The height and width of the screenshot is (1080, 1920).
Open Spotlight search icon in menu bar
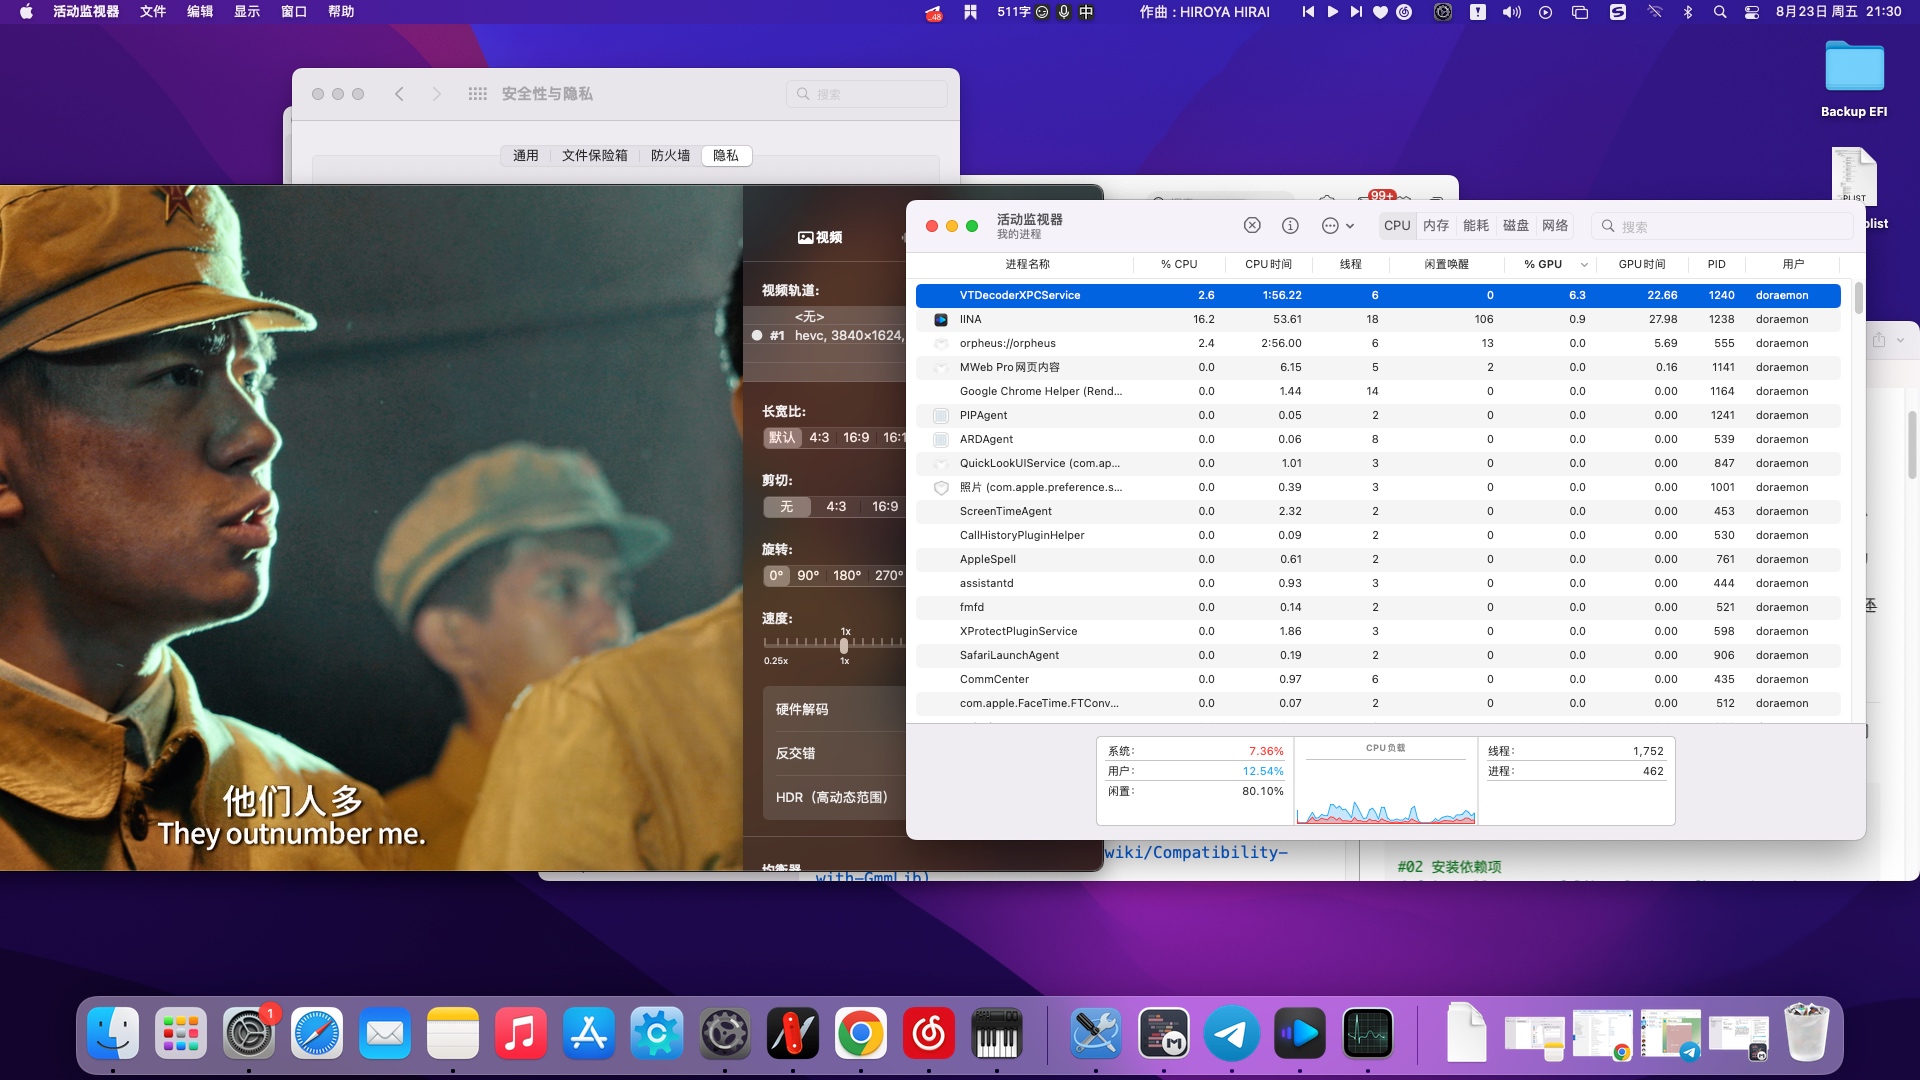[1720, 12]
